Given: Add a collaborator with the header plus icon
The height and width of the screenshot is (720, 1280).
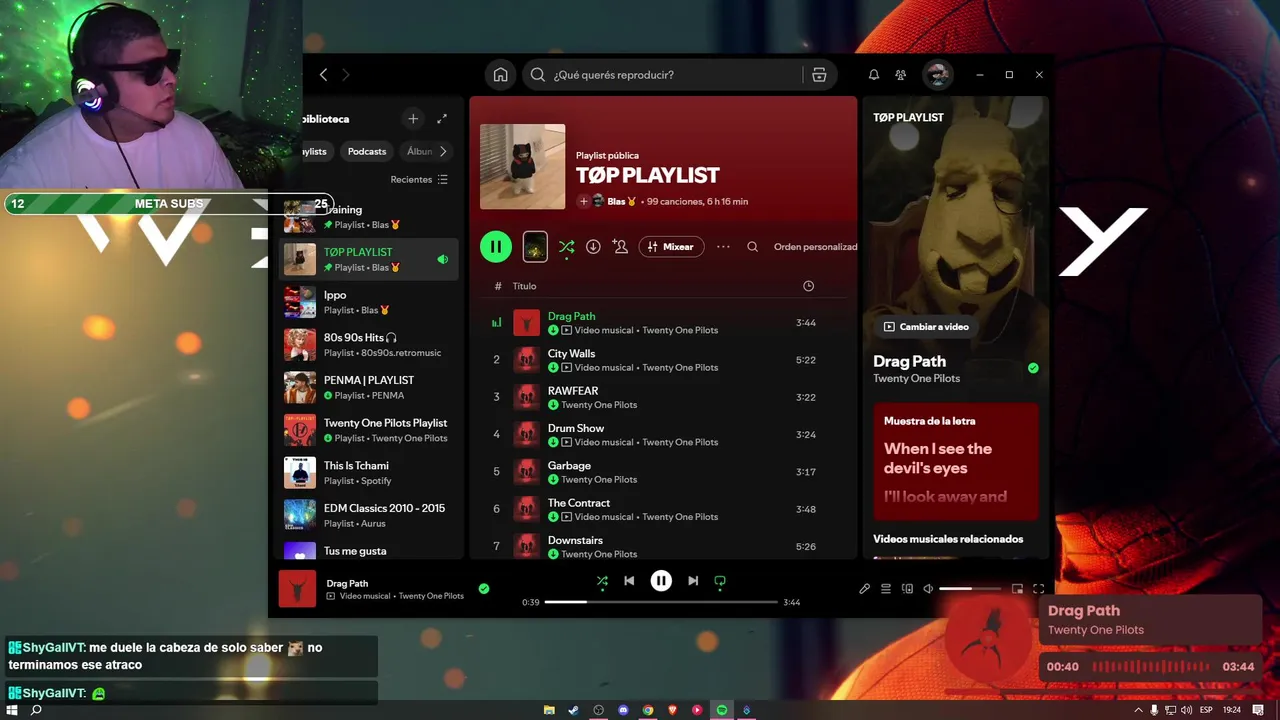Looking at the screenshot, I should 584,201.
